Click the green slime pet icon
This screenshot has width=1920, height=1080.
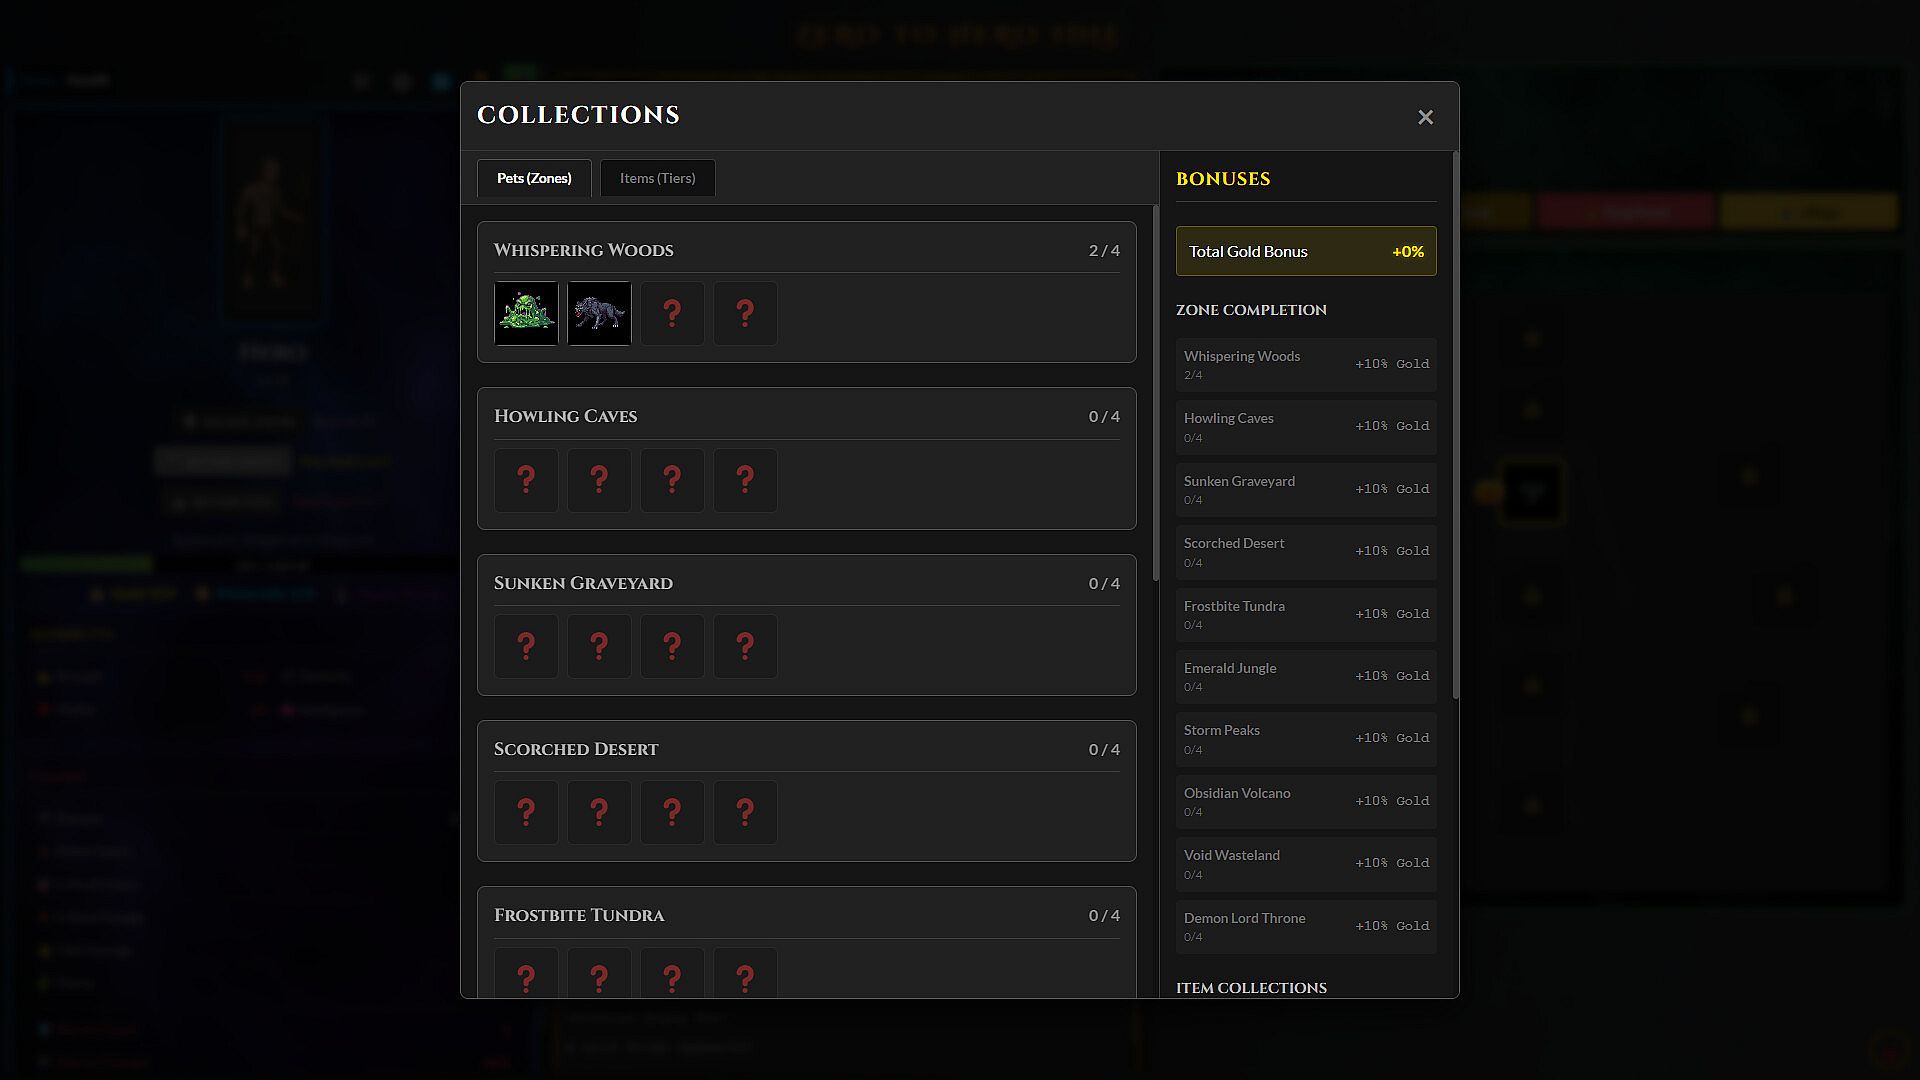point(526,314)
